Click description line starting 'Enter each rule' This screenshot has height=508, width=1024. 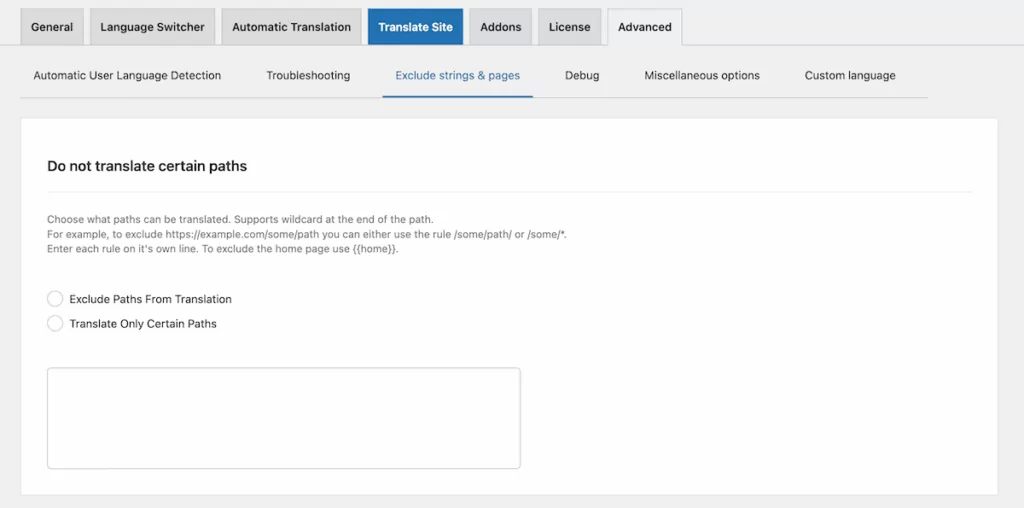coord(223,249)
